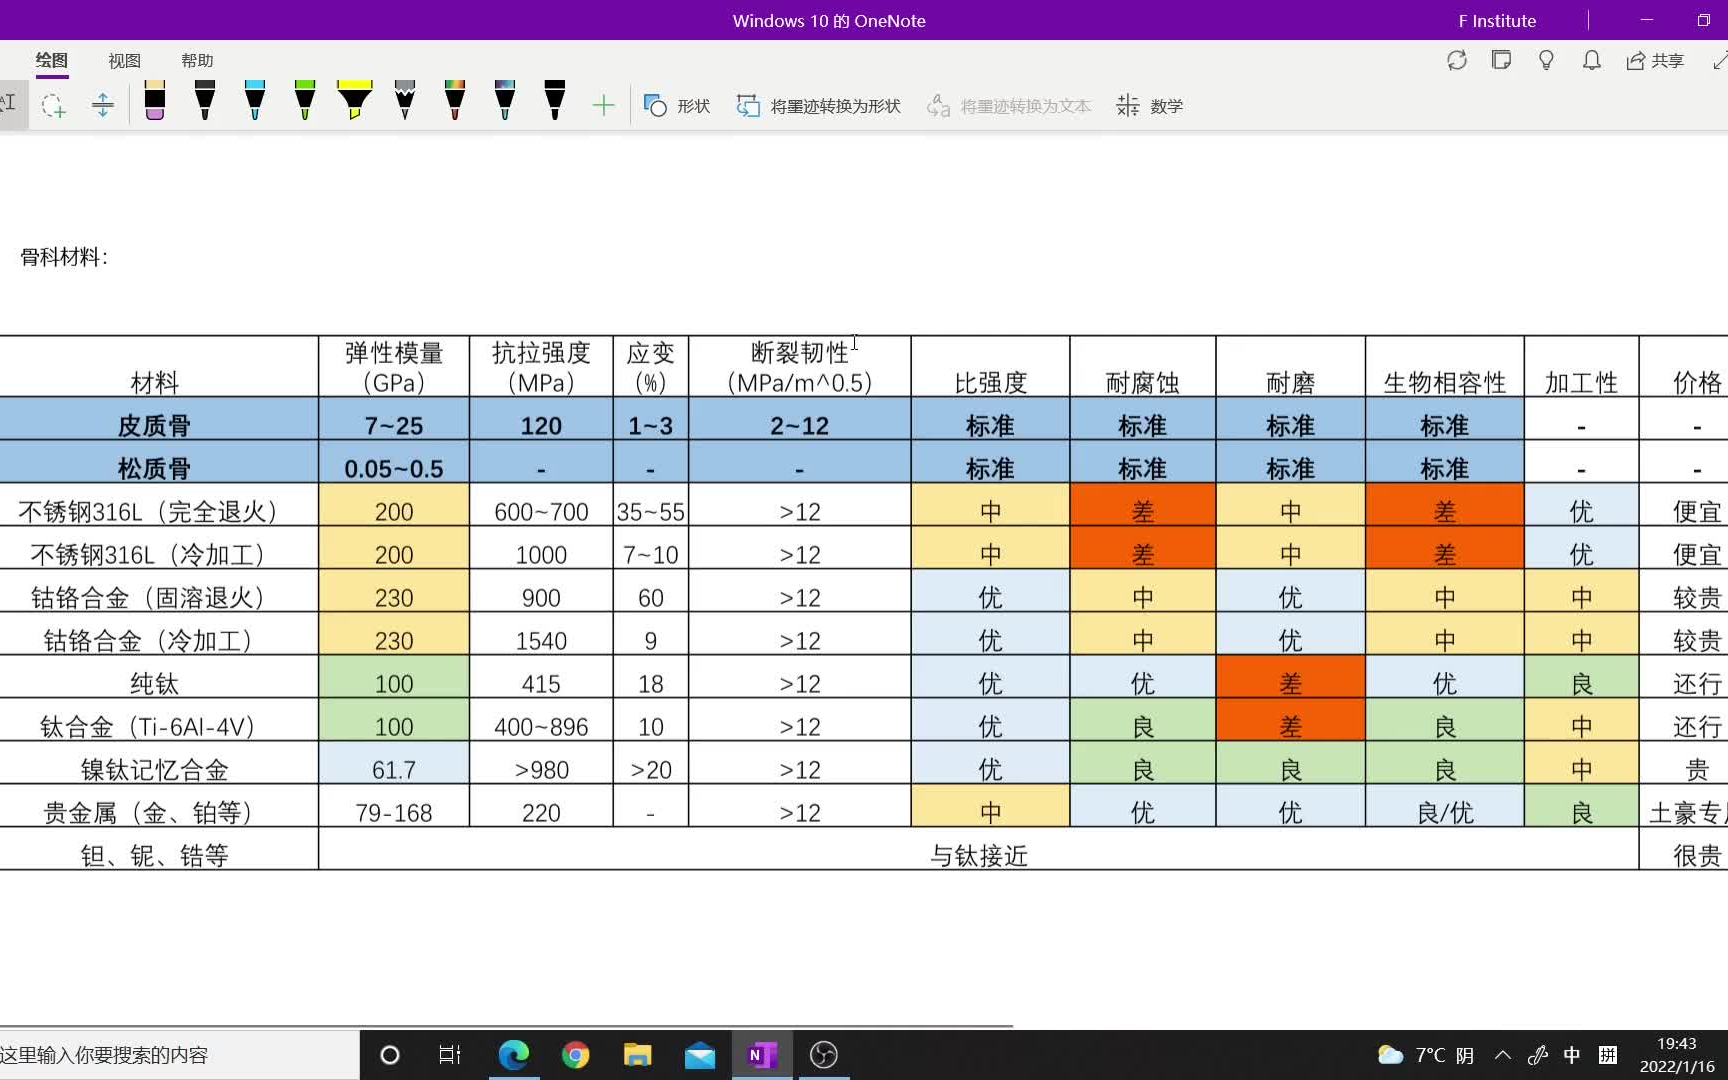
Task: Switch to the View (视图) tab
Action: (124, 61)
